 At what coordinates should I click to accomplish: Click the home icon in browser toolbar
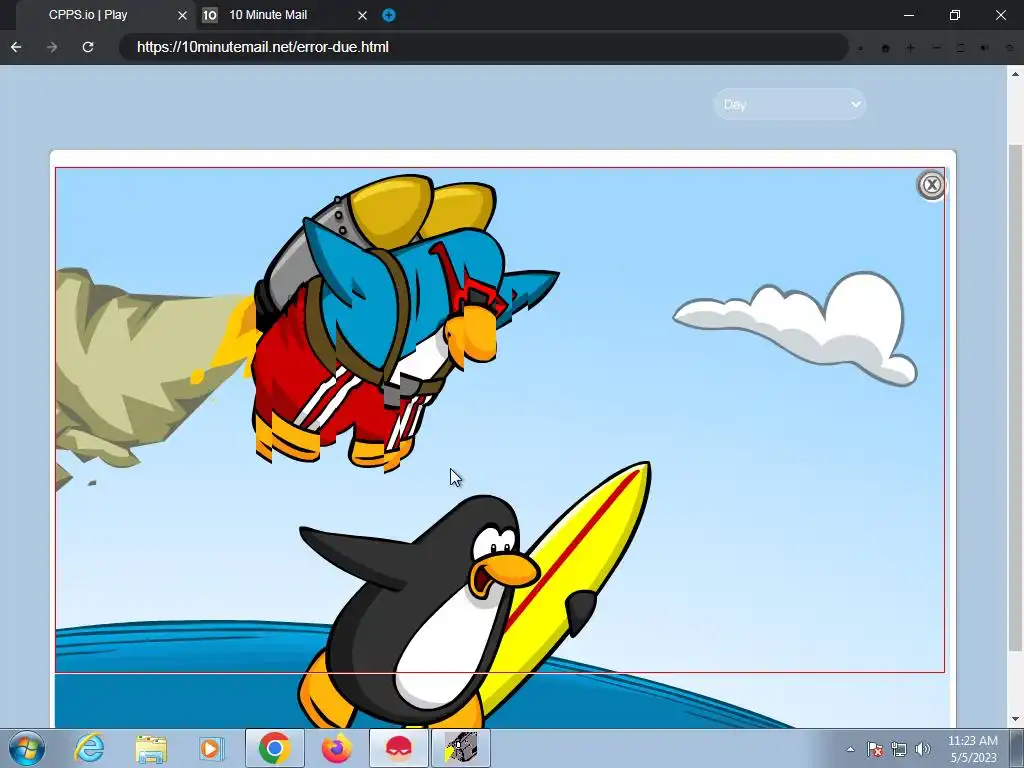pos(886,48)
